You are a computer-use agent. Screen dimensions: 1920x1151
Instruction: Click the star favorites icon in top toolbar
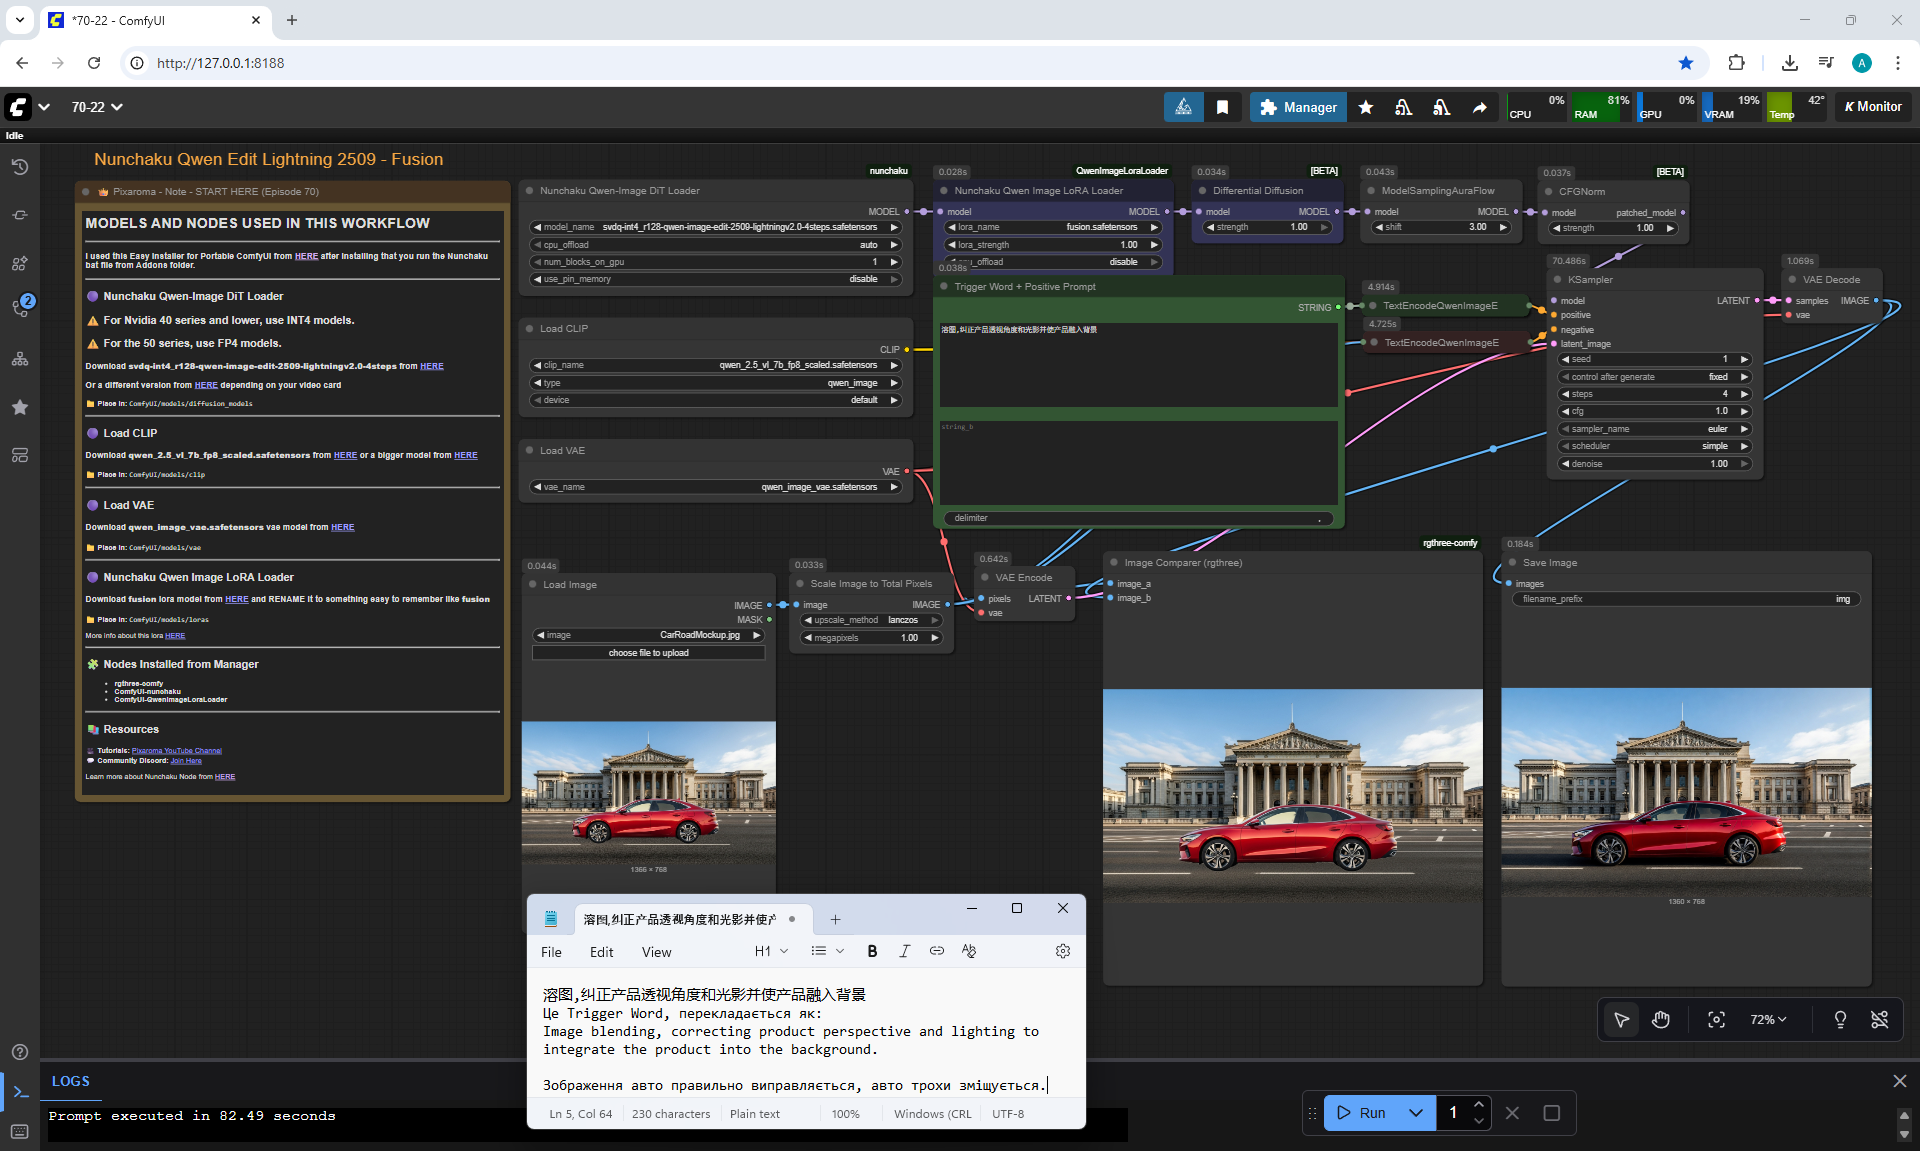point(1366,107)
